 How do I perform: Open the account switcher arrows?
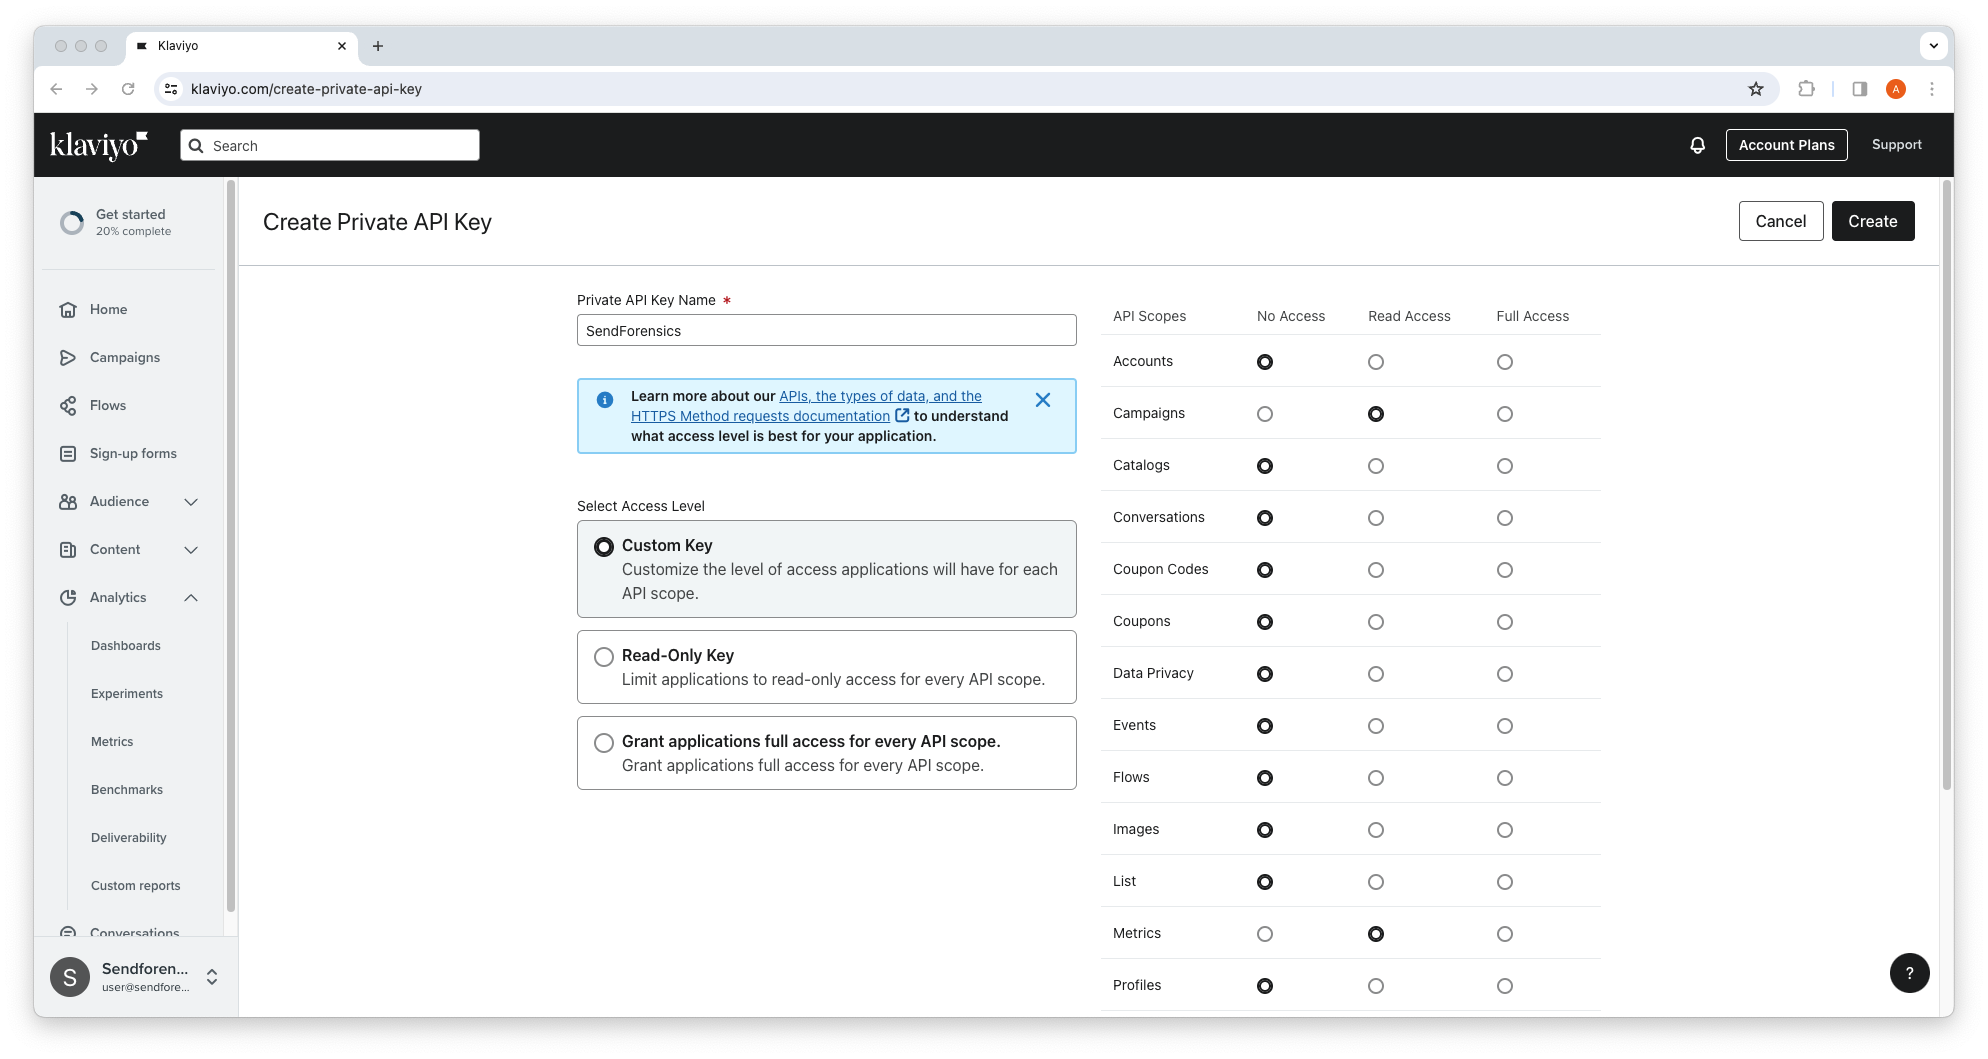[x=212, y=977]
